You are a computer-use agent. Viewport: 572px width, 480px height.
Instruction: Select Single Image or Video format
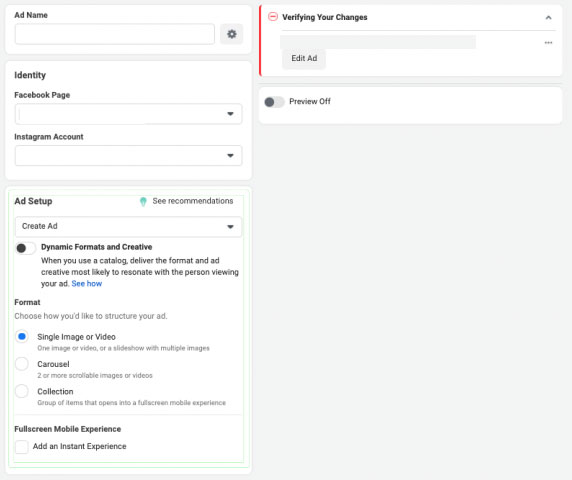[22, 336]
